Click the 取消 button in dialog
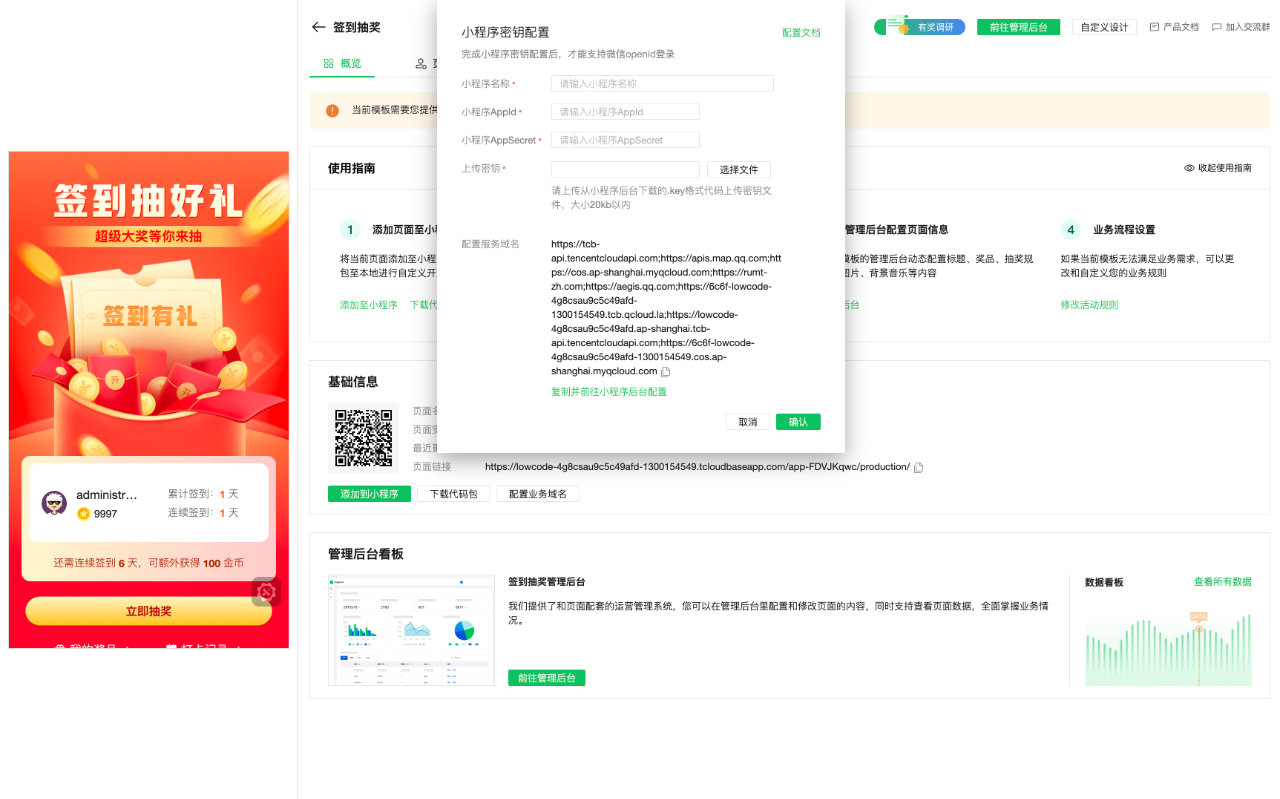The image size is (1280, 799). pyautogui.click(x=748, y=422)
